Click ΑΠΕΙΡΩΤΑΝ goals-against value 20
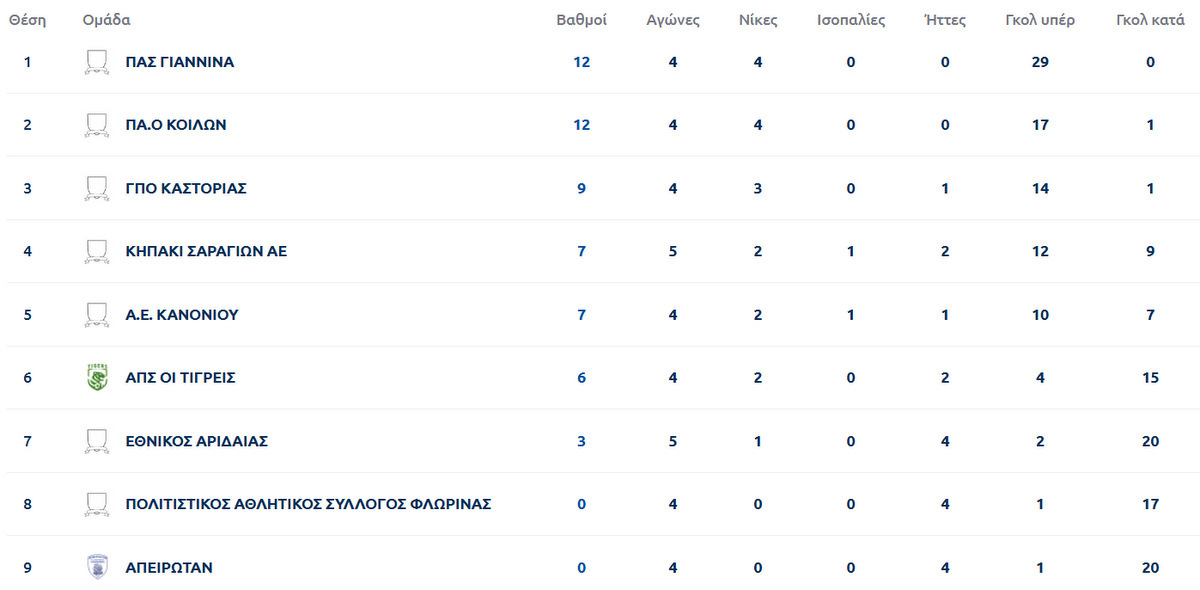 (1150, 567)
